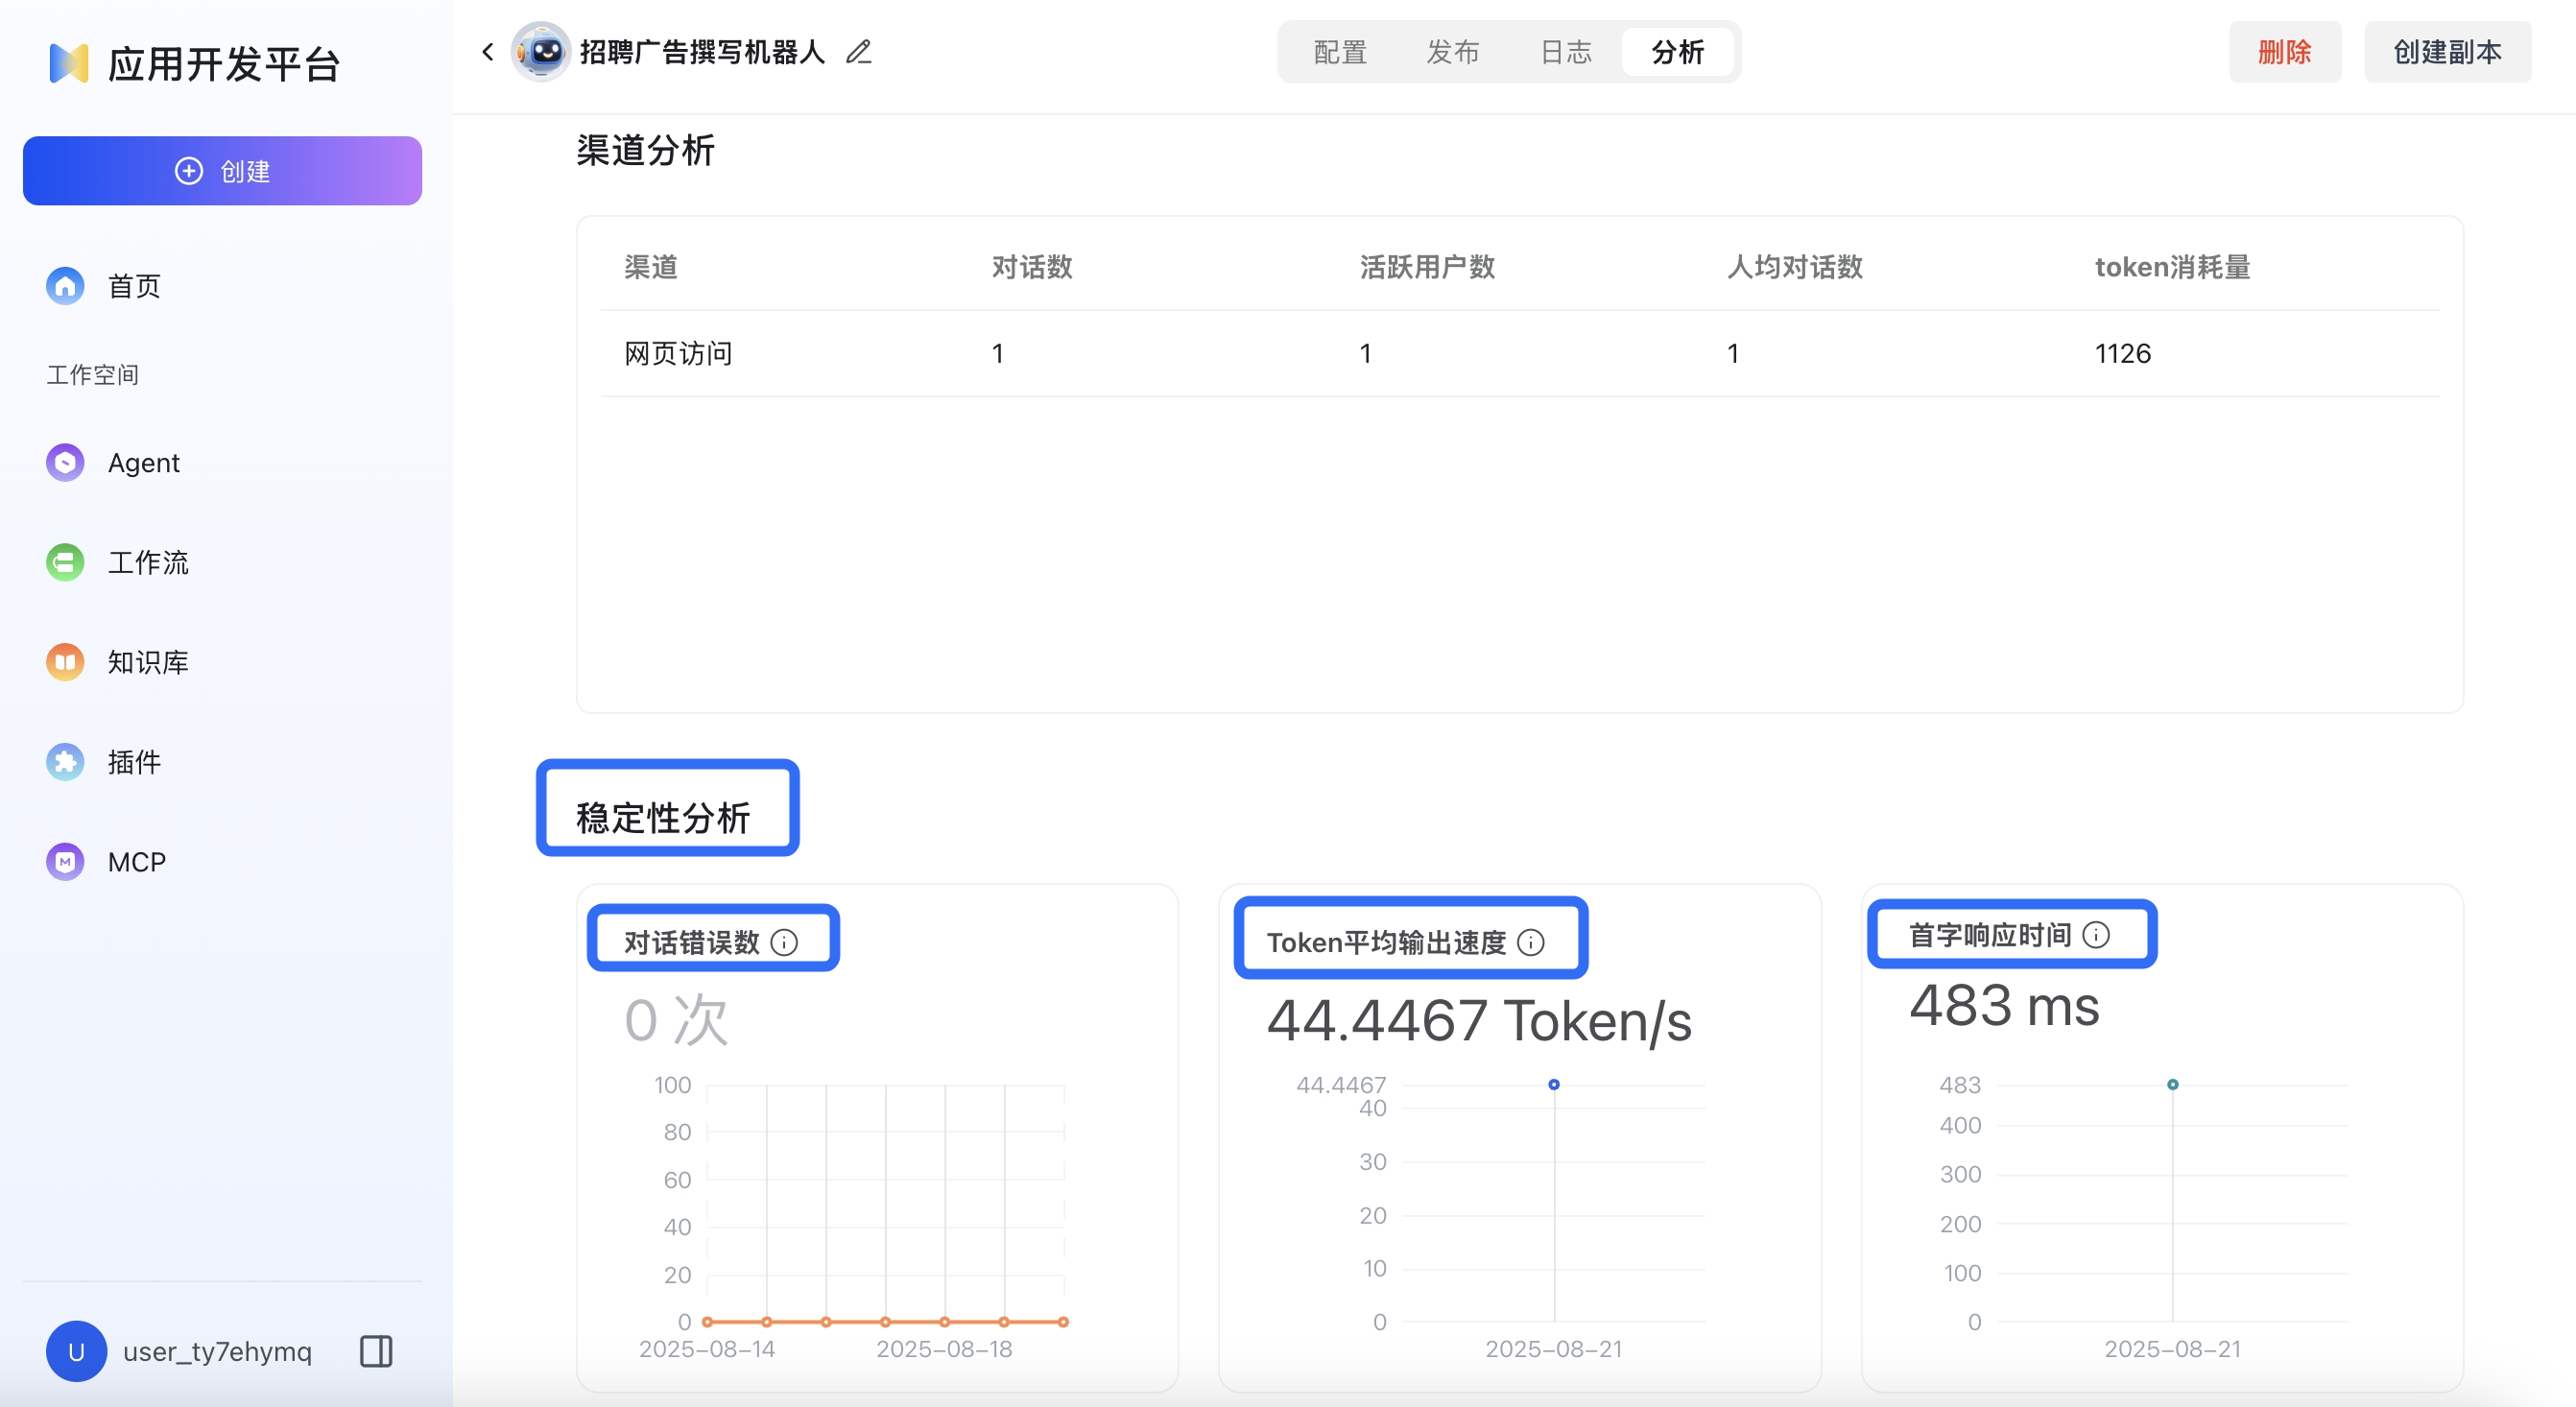Click info icon next to 首字响应时间
The height and width of the screenshot is (1407, 2576).
tap(2096, 935)
